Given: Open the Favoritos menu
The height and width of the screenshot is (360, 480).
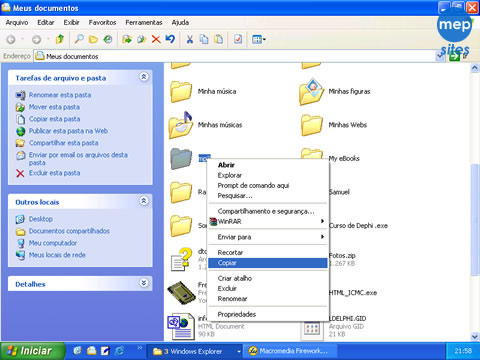Looking at the screenshot, I should point(102,22).
